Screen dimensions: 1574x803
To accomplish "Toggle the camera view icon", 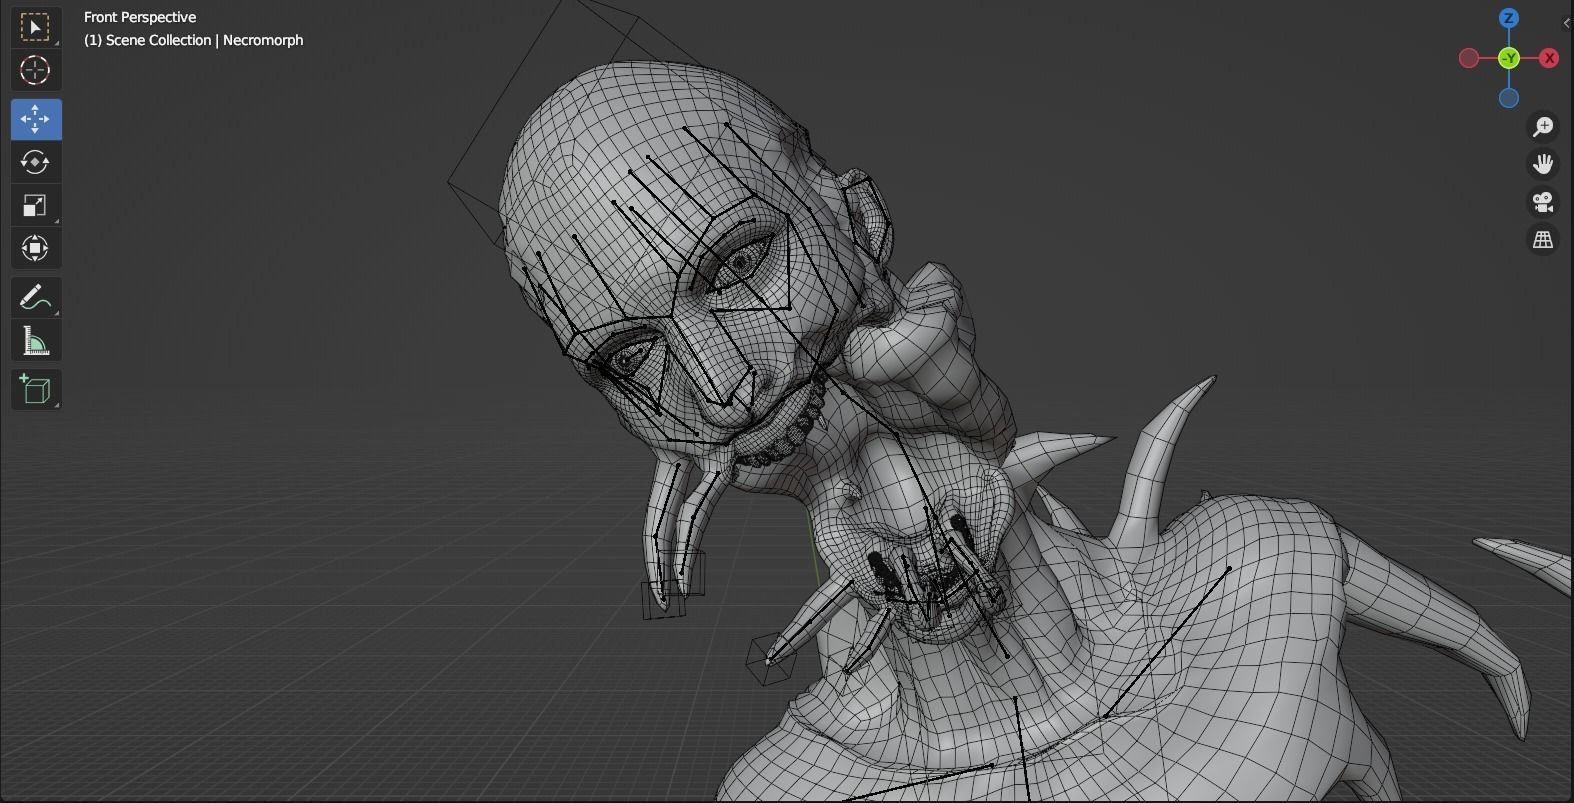I will point(1543,202).
